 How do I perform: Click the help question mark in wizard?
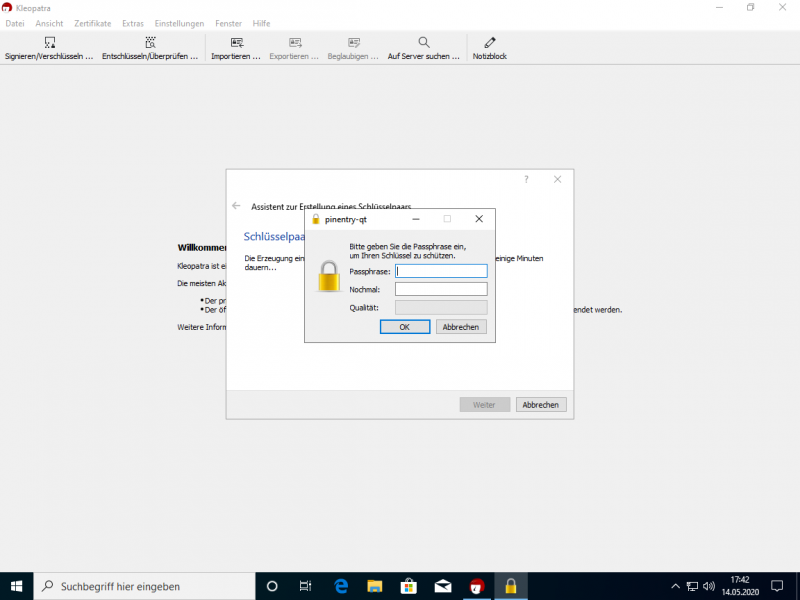[x=526, y=179]
